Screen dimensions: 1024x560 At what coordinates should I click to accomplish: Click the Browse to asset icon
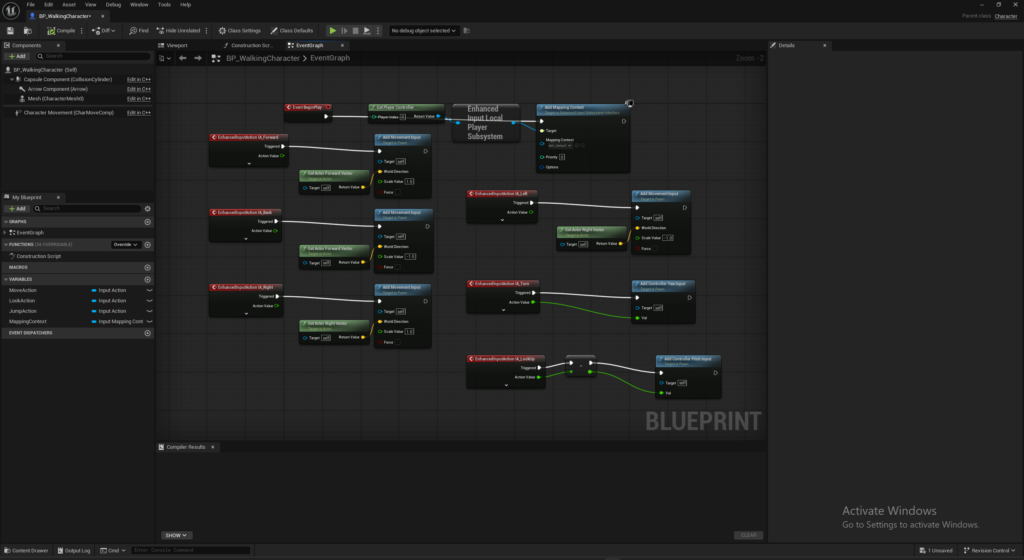(x=27, y=31)
